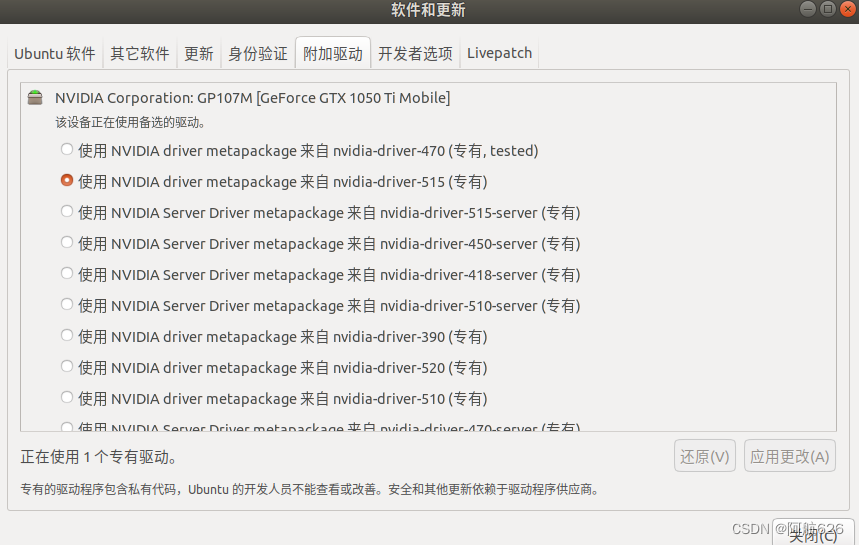
Task: Click the NVIDIA Corporation GP107M device title
Action: pos(253,98)
